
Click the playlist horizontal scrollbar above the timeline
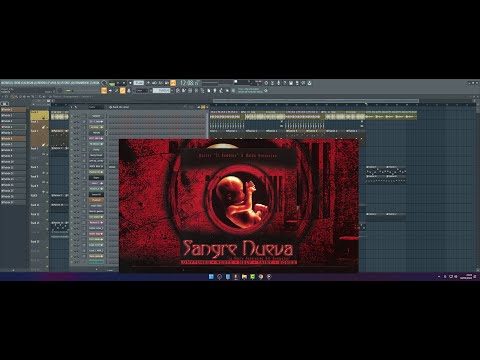pos(316,101)
